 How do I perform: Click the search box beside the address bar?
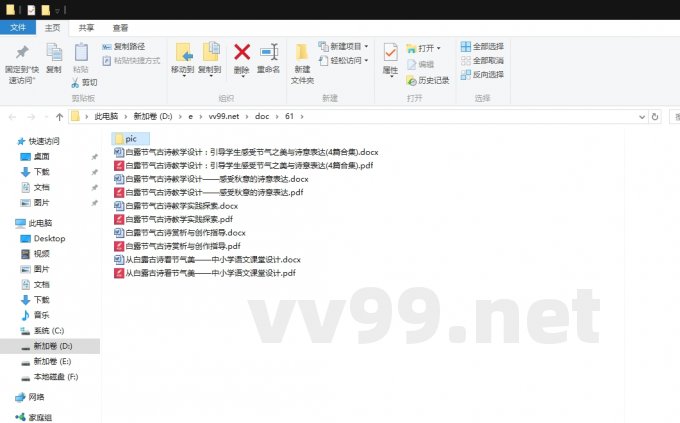coord(675,117)
